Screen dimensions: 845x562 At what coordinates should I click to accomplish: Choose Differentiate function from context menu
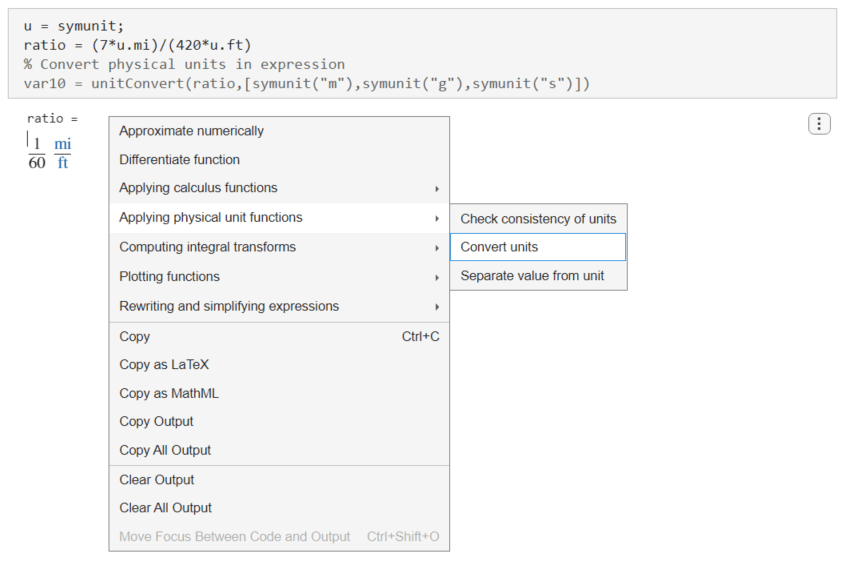coord(180,160)
